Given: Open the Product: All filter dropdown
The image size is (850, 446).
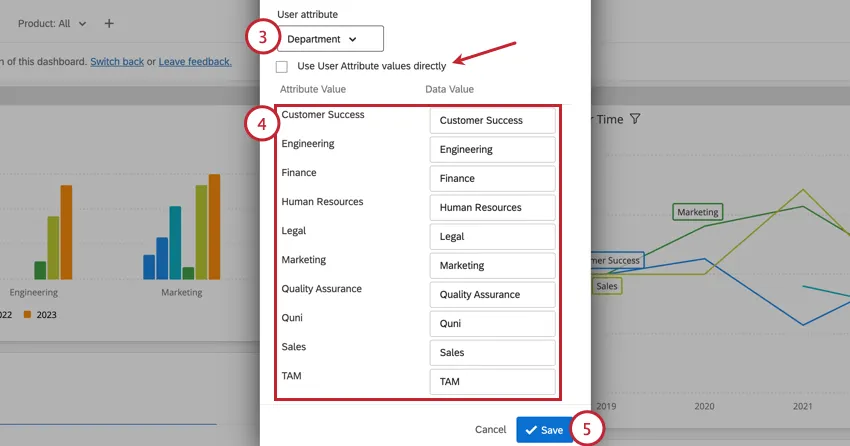Looking at the screenshot, I should pyautogui.click(x=52, y=23).
